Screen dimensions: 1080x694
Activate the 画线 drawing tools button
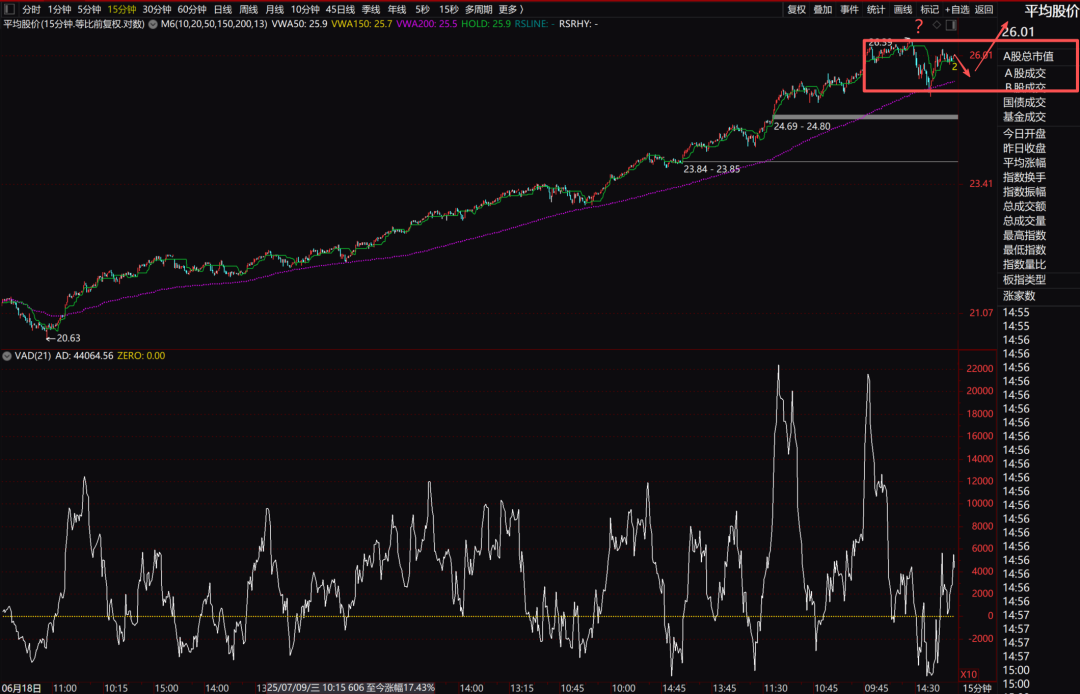click(903, 9)
